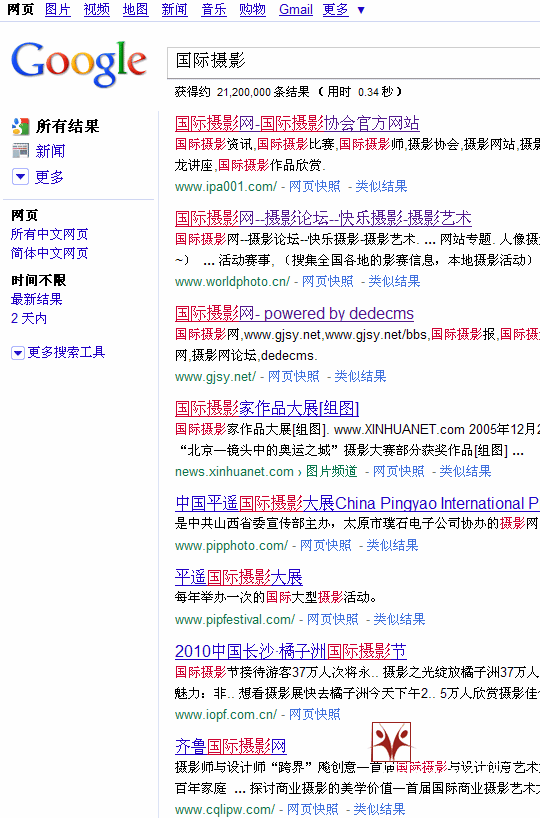Click the 时间不限 heading in sidebar
This screenshot has height=818, width=540.
pos(39,280)
